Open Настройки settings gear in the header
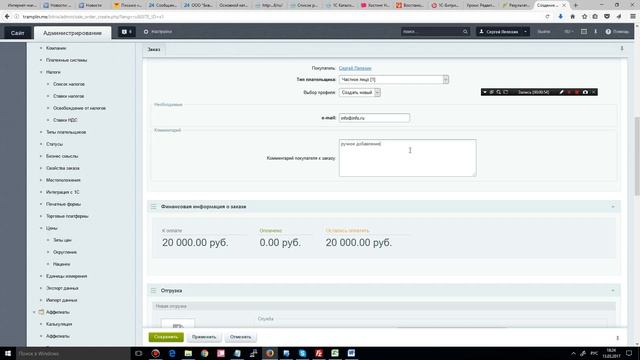 click(x=158, y=31)
